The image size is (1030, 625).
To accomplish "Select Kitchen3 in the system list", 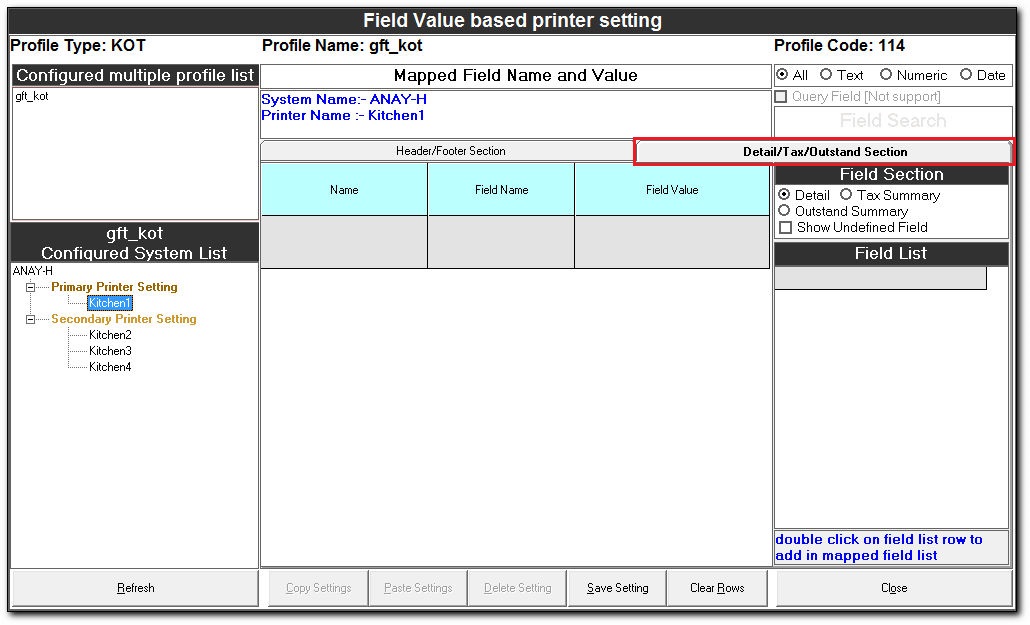I will click(110, 351).
